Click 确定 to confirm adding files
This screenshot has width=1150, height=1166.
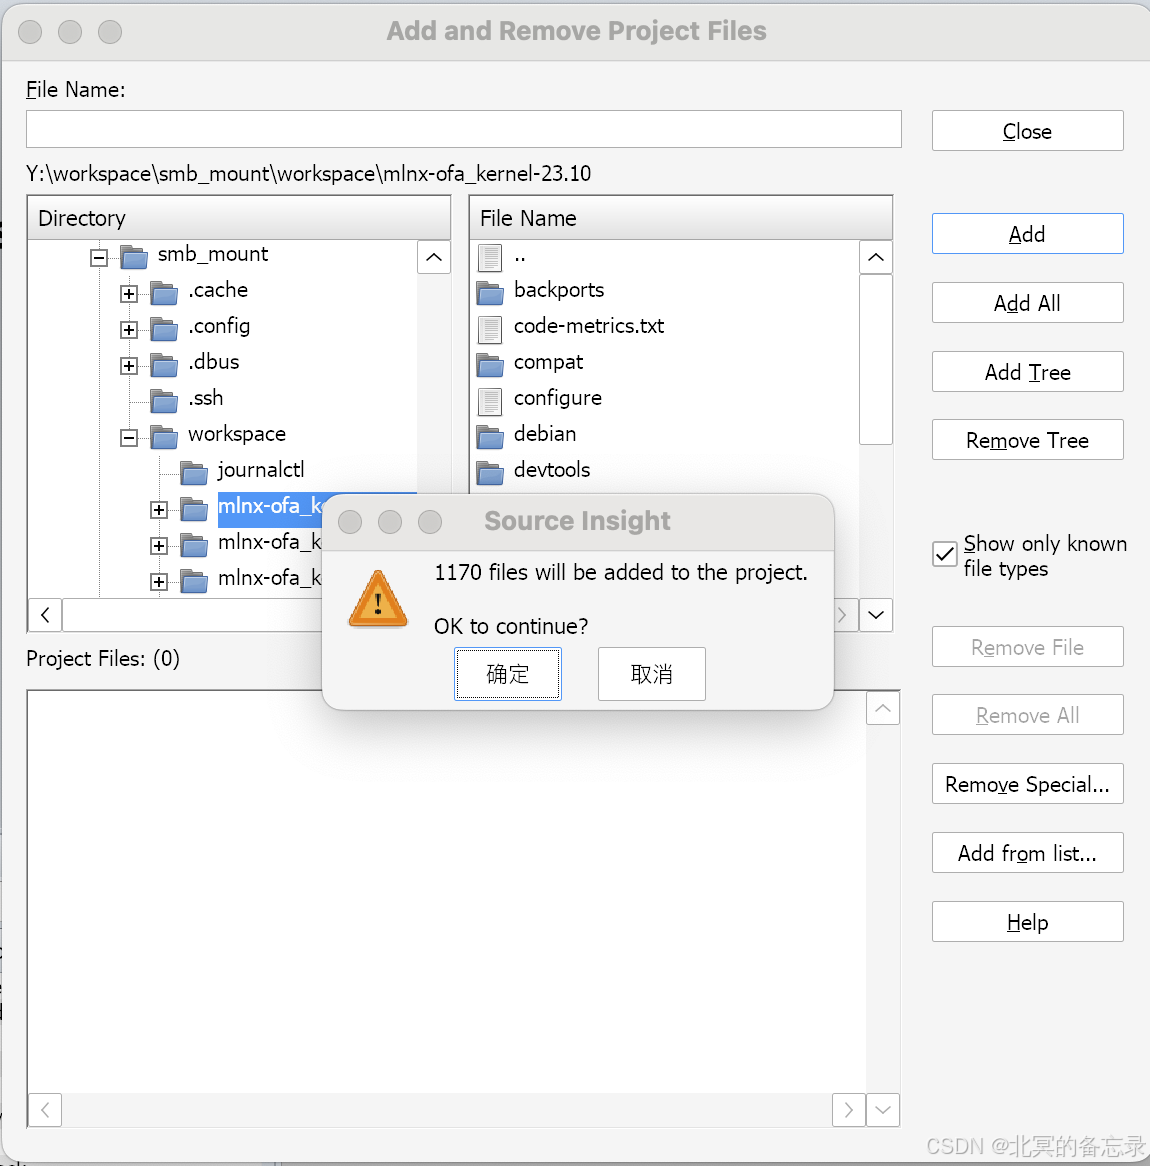[508, 674]
